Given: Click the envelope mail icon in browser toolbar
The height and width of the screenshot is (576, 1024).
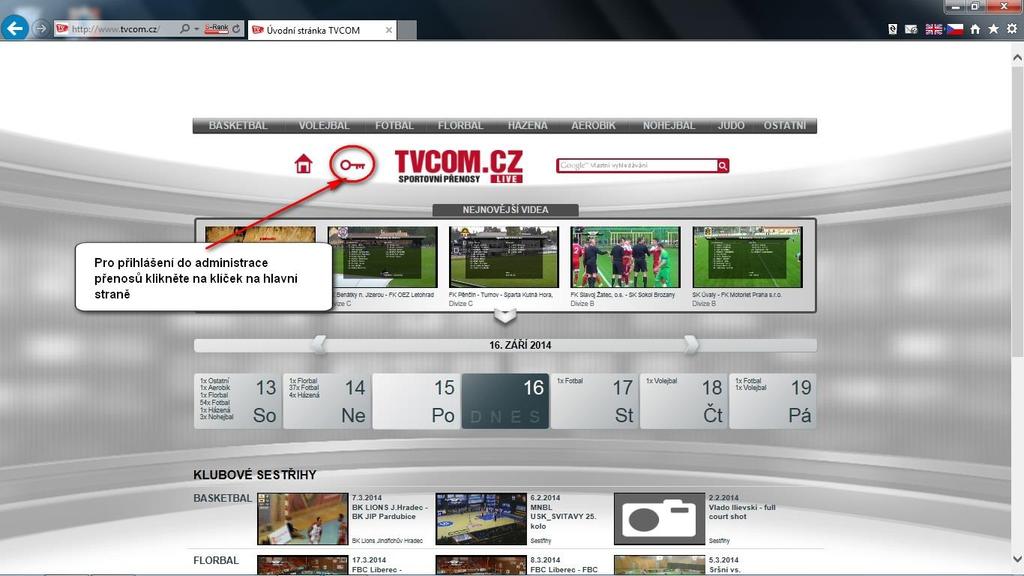Looking at the screenshot, I should (911, 29).
